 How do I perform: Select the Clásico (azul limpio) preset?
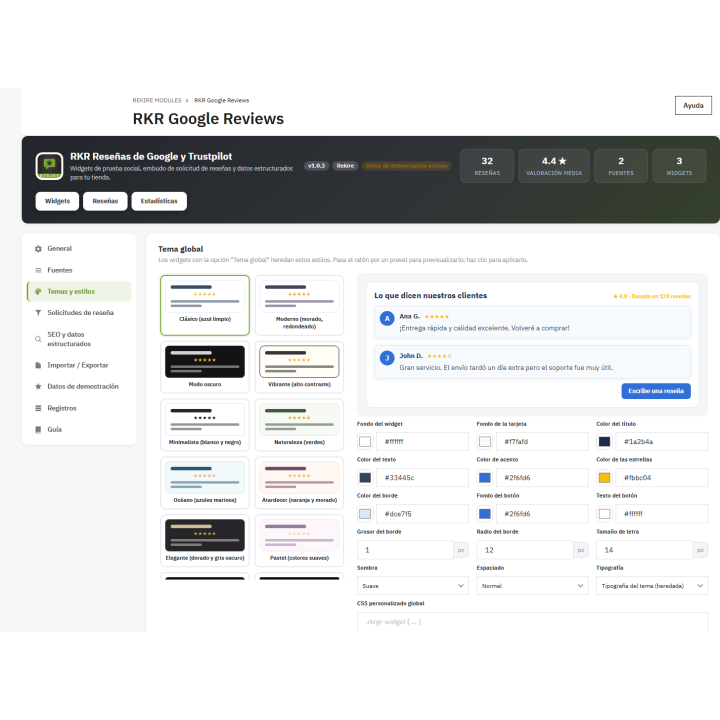click(x=205, y=305)
